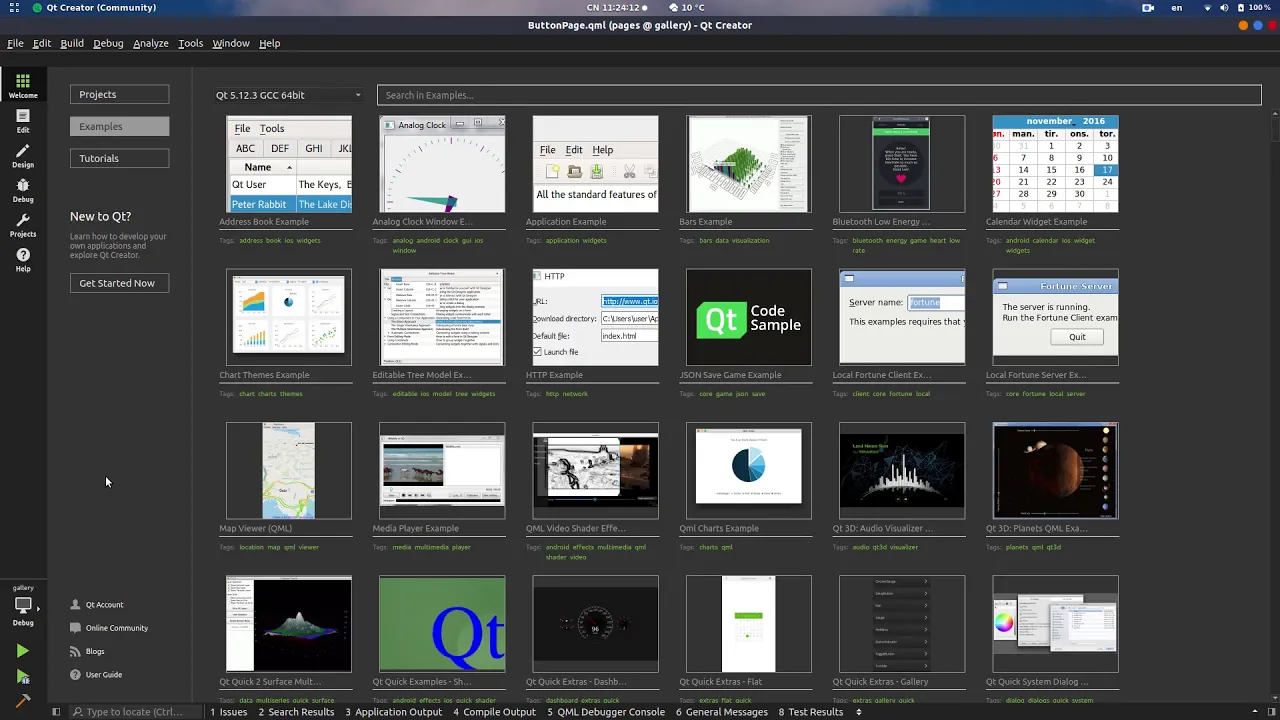Select the Examples button
The image size is (1280, 720).
(x=119, y=126)
